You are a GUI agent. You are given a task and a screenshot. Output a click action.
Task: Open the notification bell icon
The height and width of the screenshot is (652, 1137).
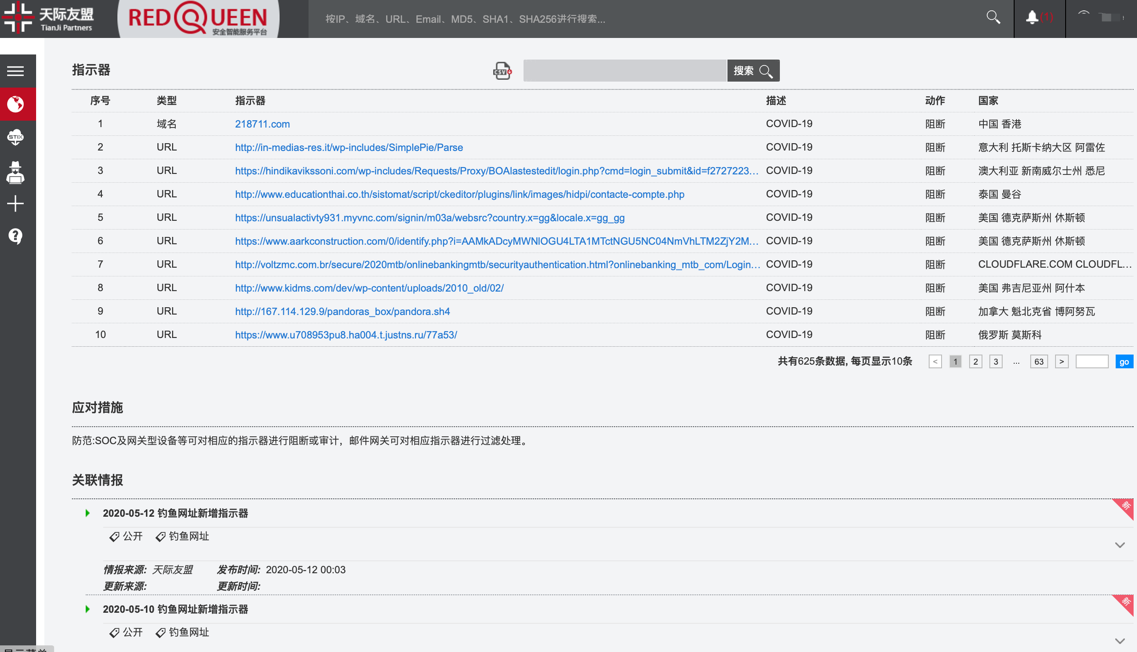point(1032,17)
